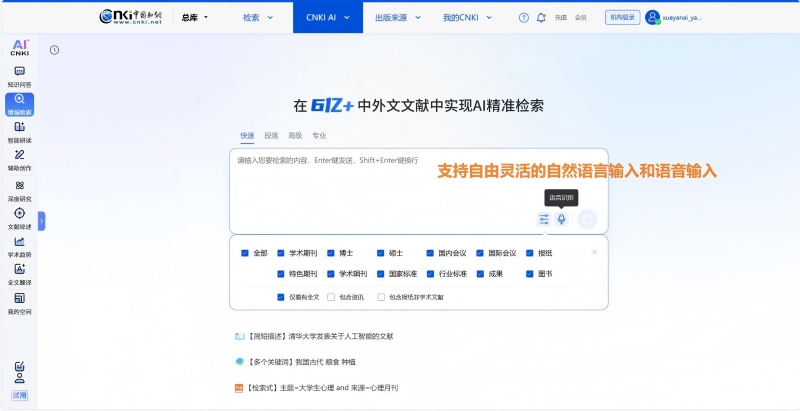Switch to the 专业 search tab
This screenshot has width=800, height=411.
(x=319, y=135)
